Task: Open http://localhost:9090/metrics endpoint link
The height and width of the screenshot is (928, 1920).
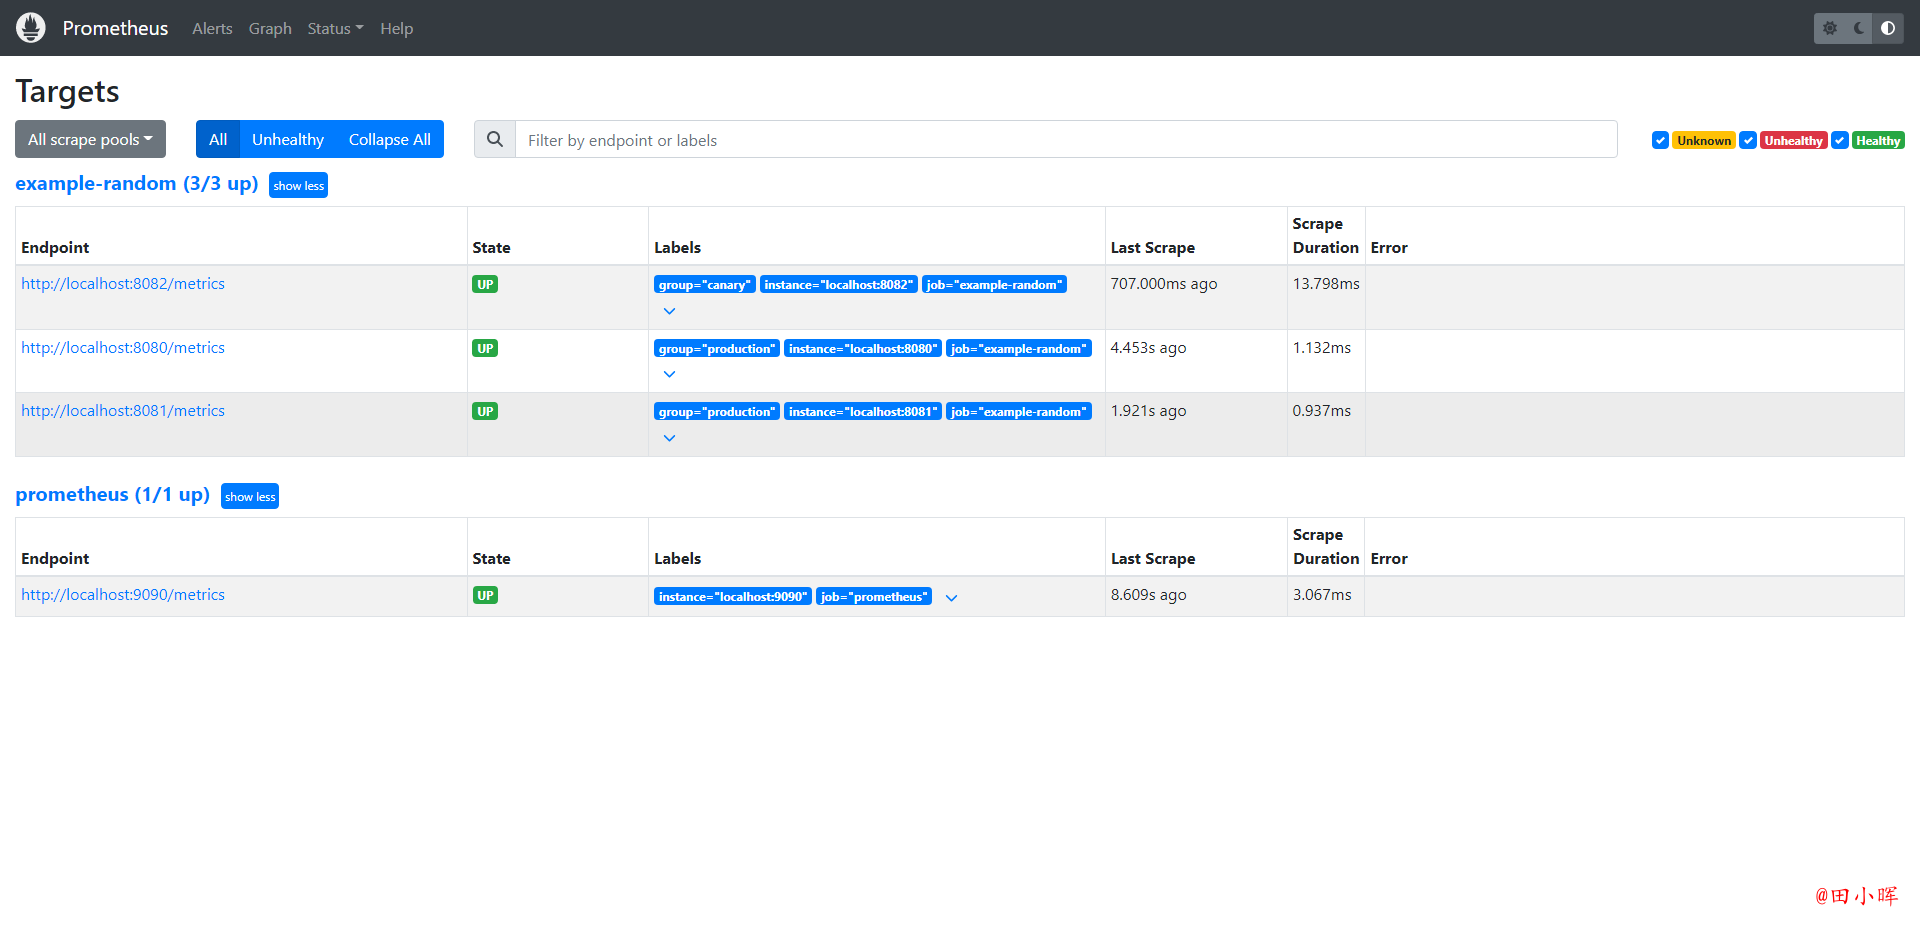Action: click(123, 595)
